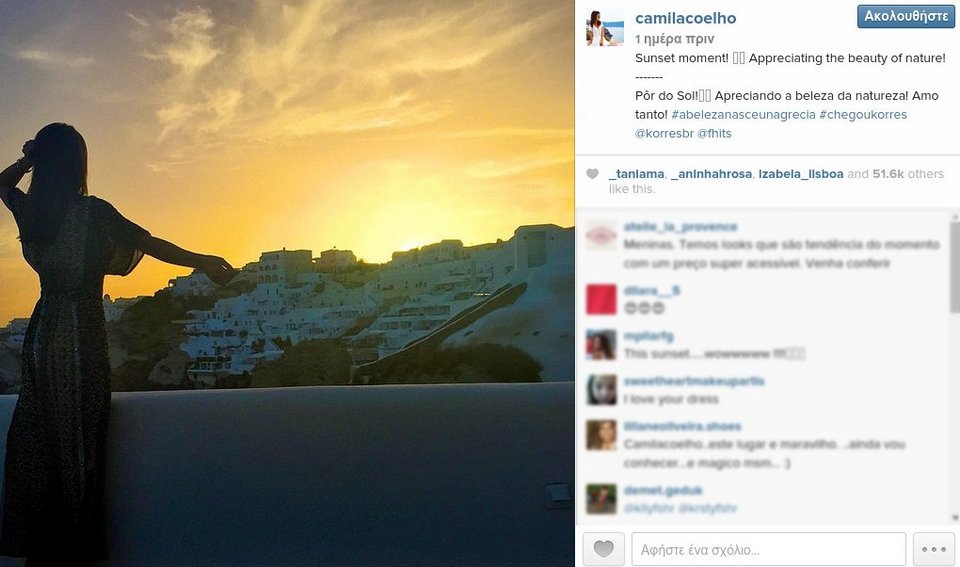
Task: Click the comments scrollbar thumb
Action: (954, 268)
